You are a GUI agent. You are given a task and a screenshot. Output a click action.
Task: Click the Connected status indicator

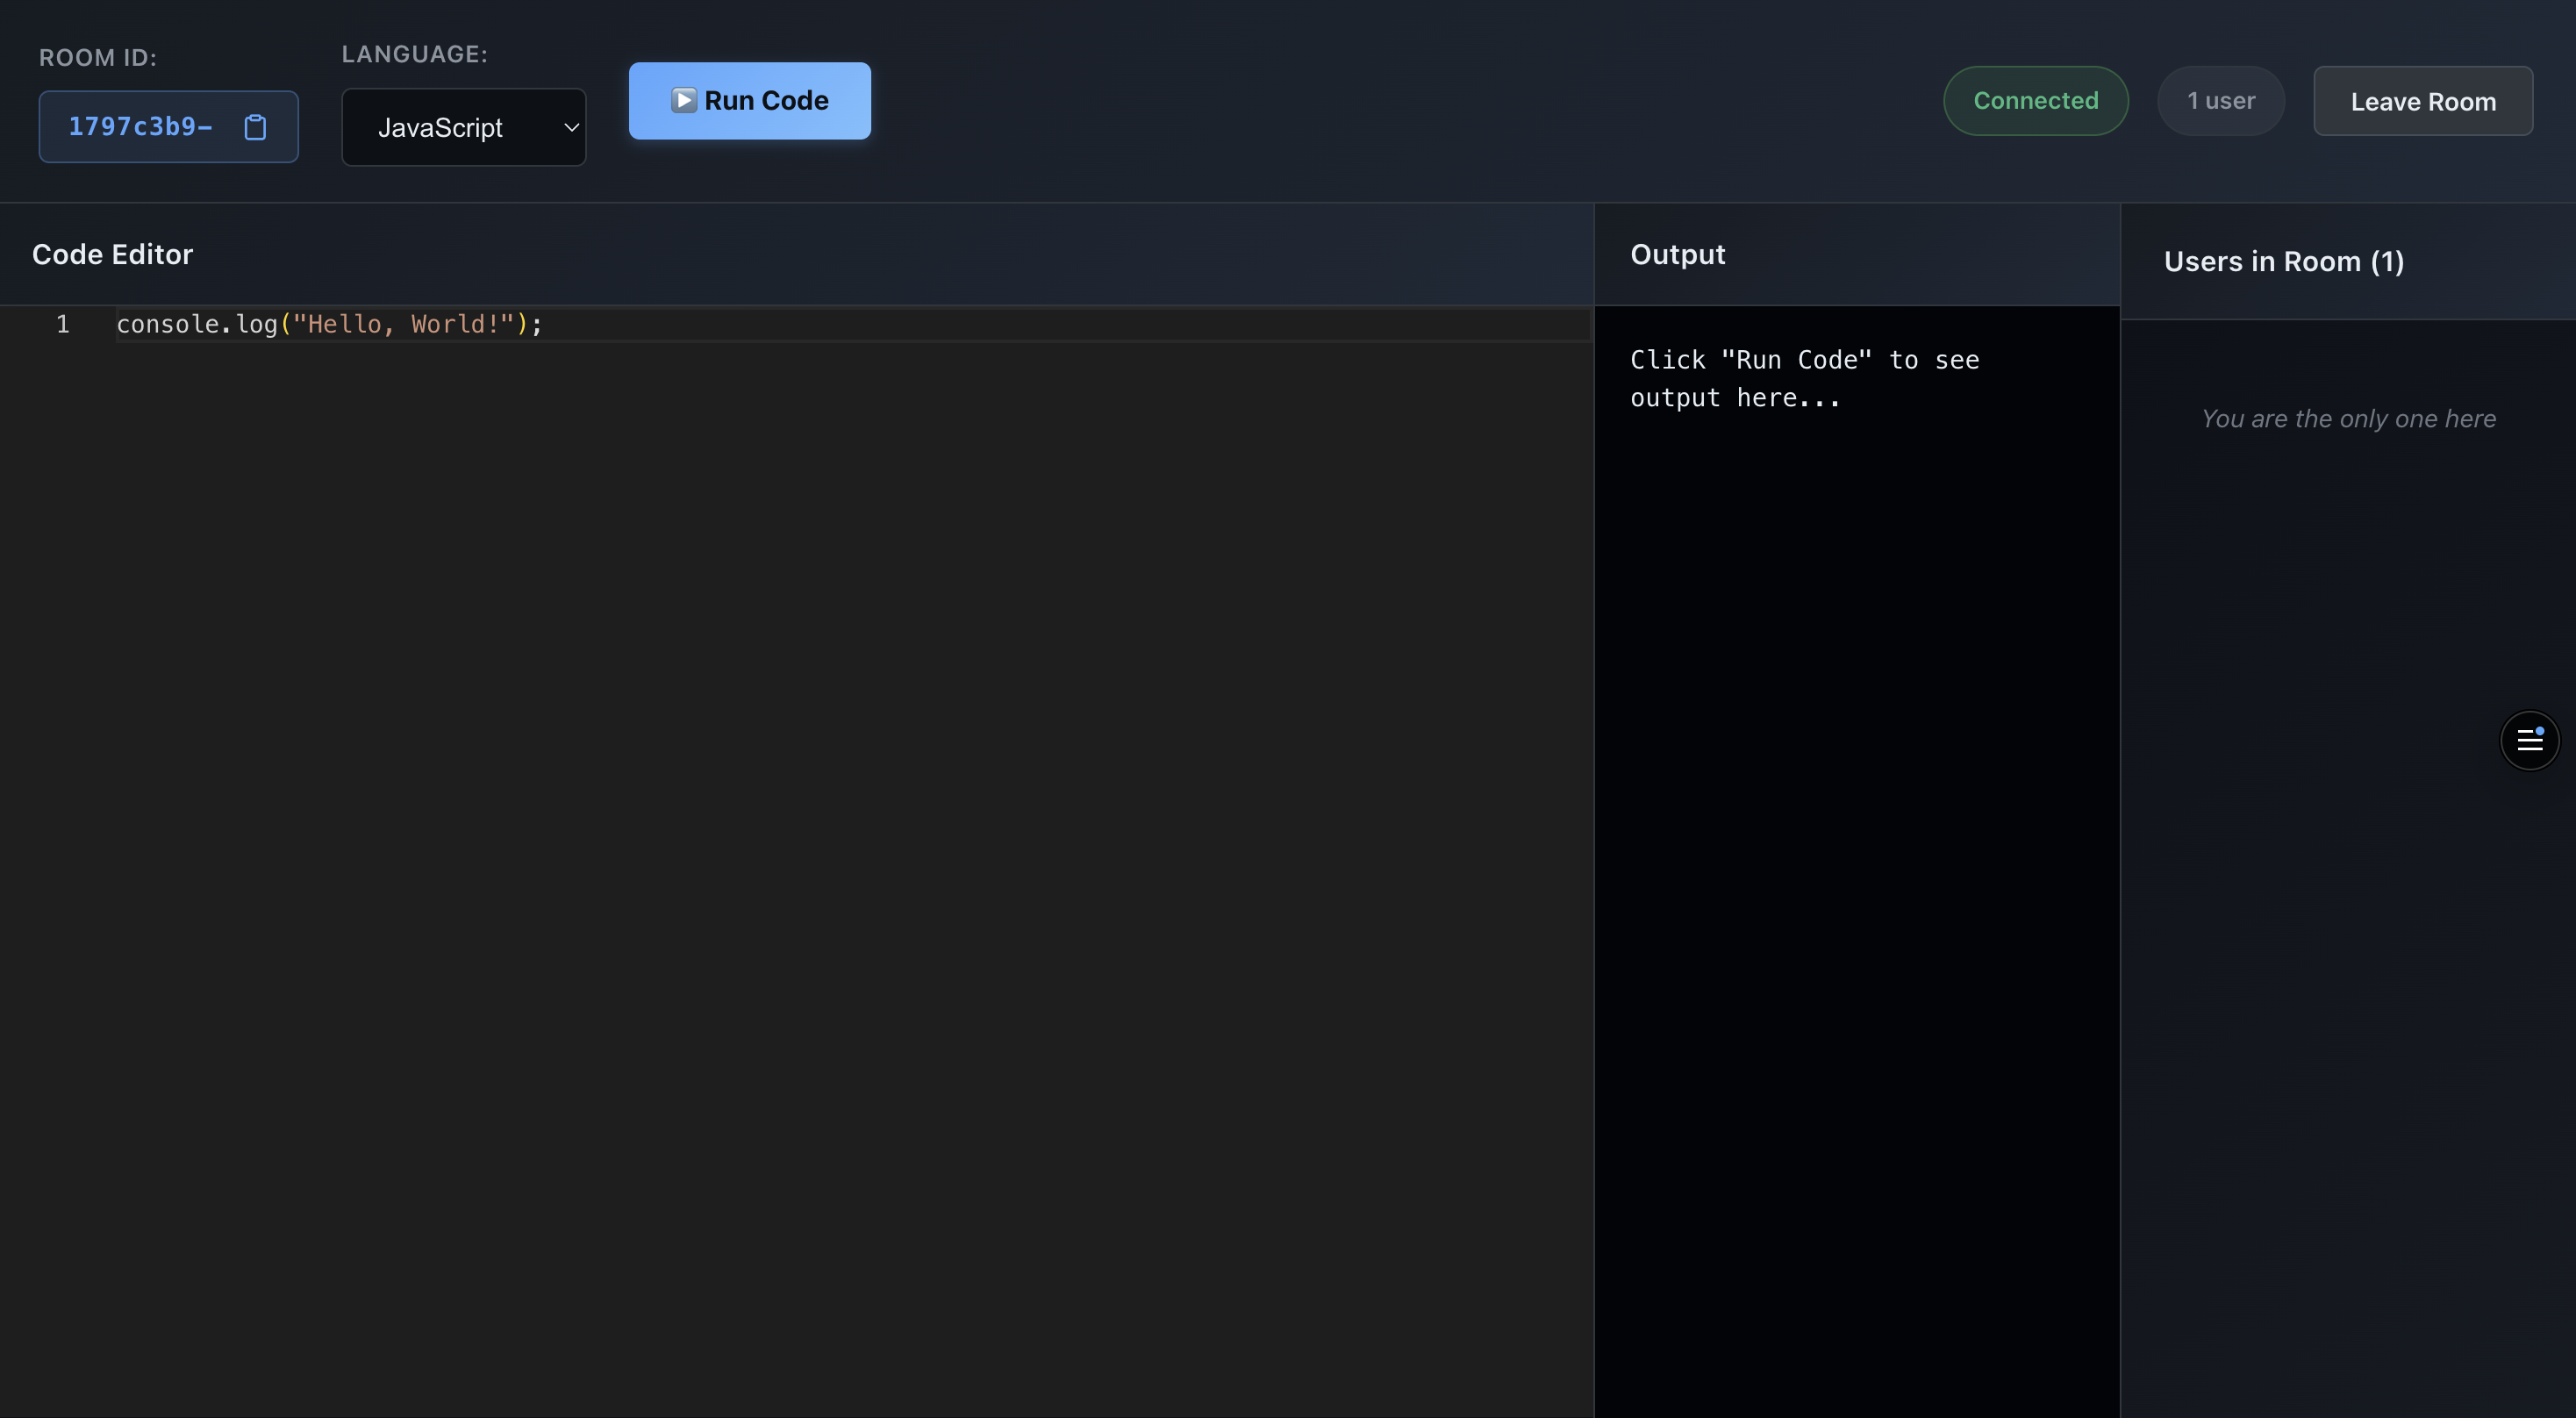pos(2036,100)
